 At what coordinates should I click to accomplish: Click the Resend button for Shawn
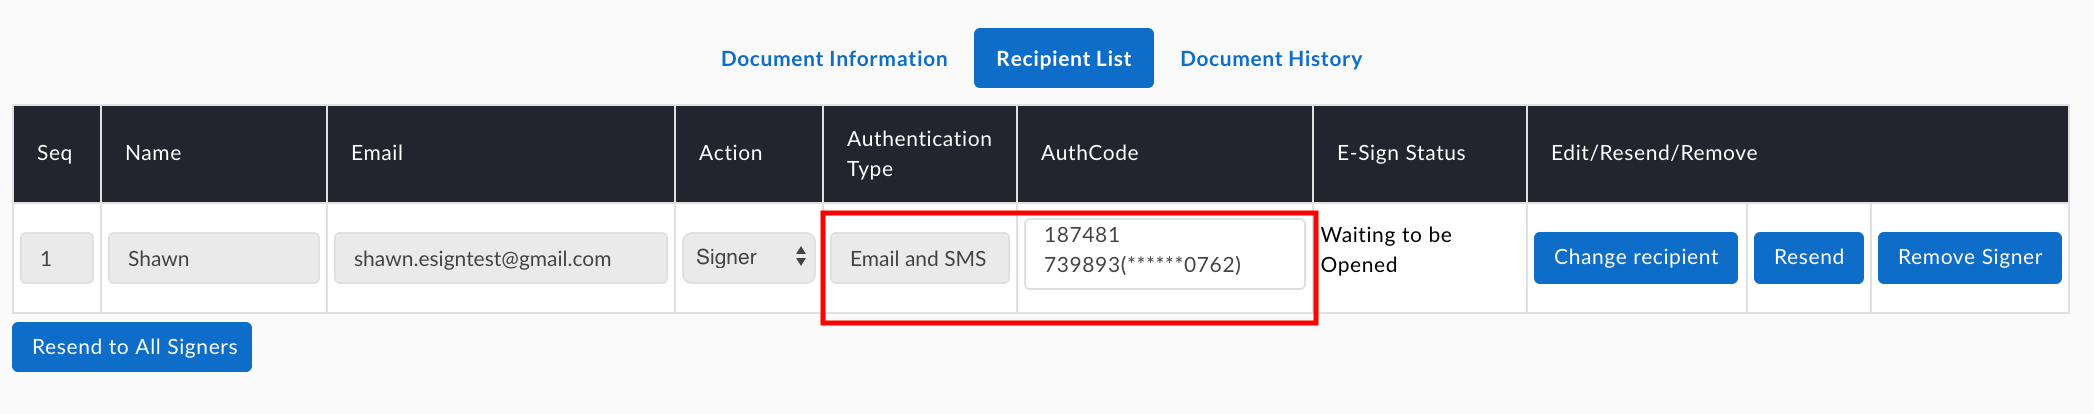[1809, 258]
